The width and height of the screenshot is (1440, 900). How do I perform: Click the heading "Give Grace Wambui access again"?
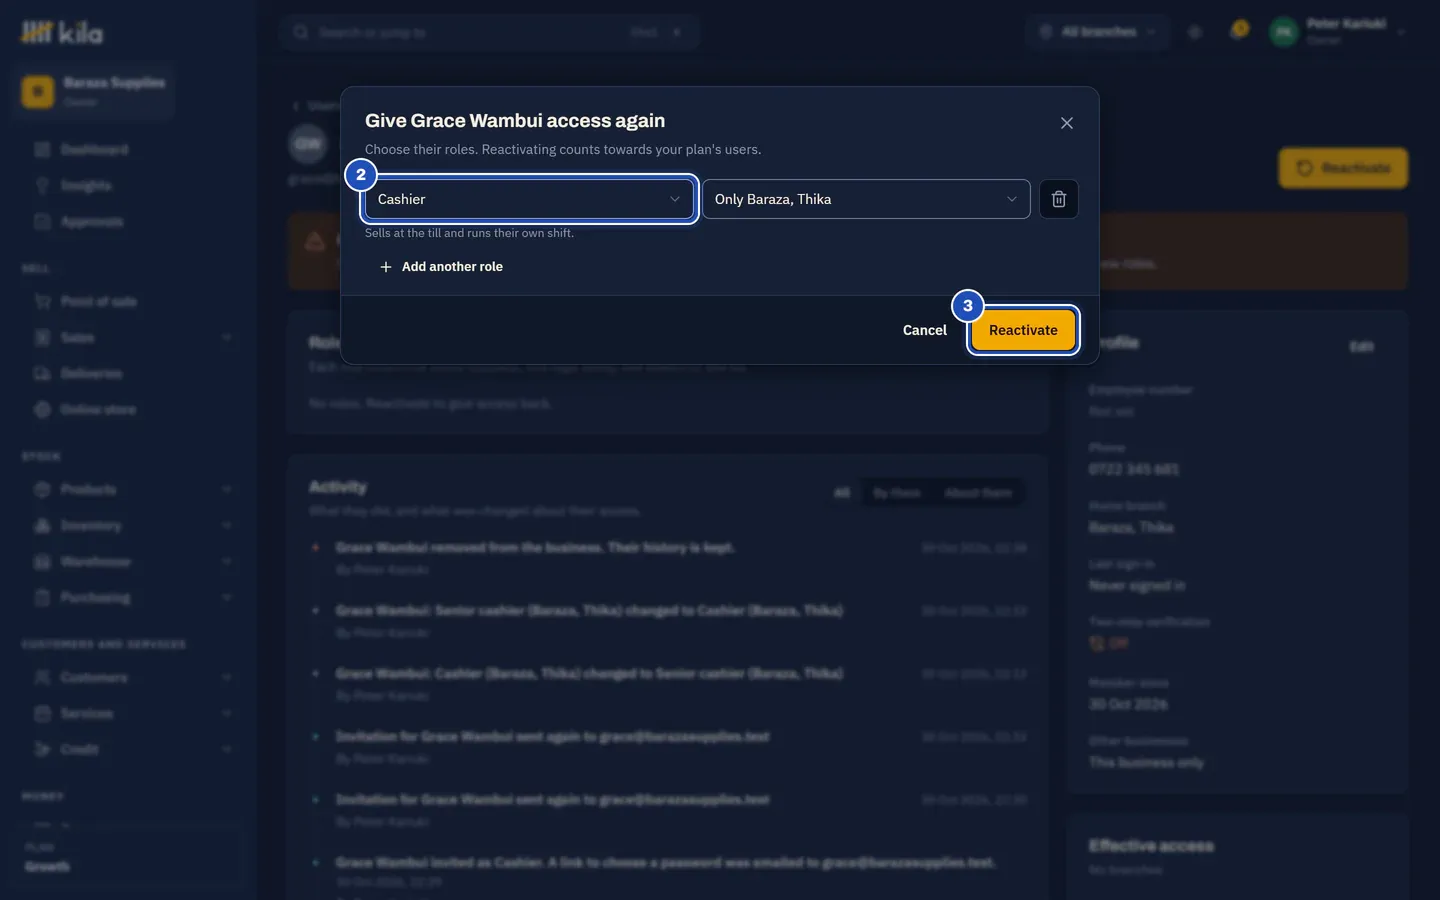tap(515, 121)
